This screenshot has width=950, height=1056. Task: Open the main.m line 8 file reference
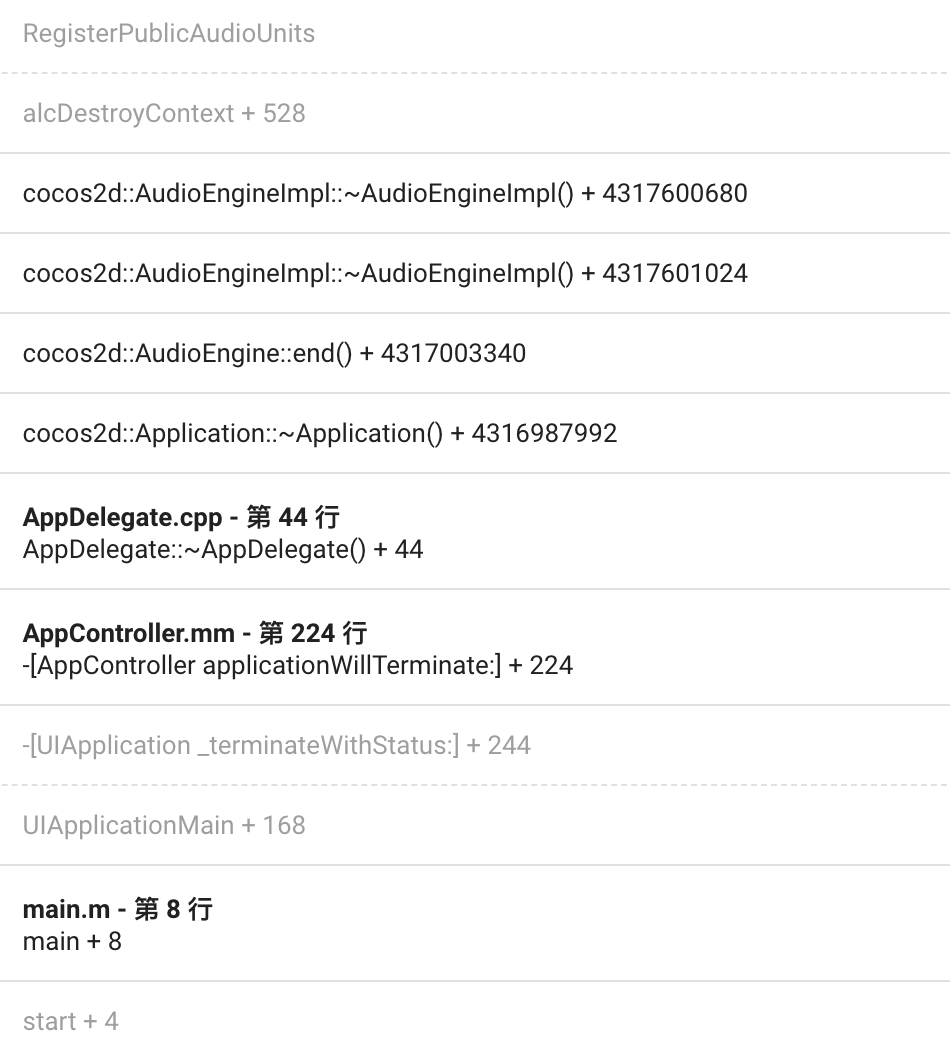click(117, 909)
